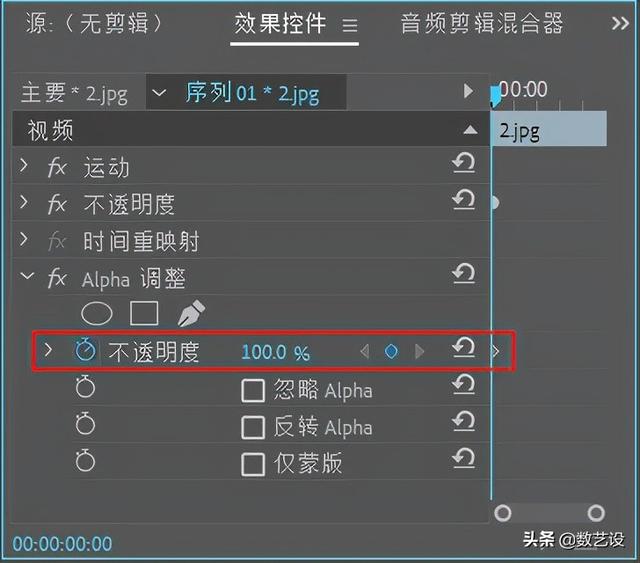
Task: Tick the 仅蒙版 checkbox
Action: 253,463
